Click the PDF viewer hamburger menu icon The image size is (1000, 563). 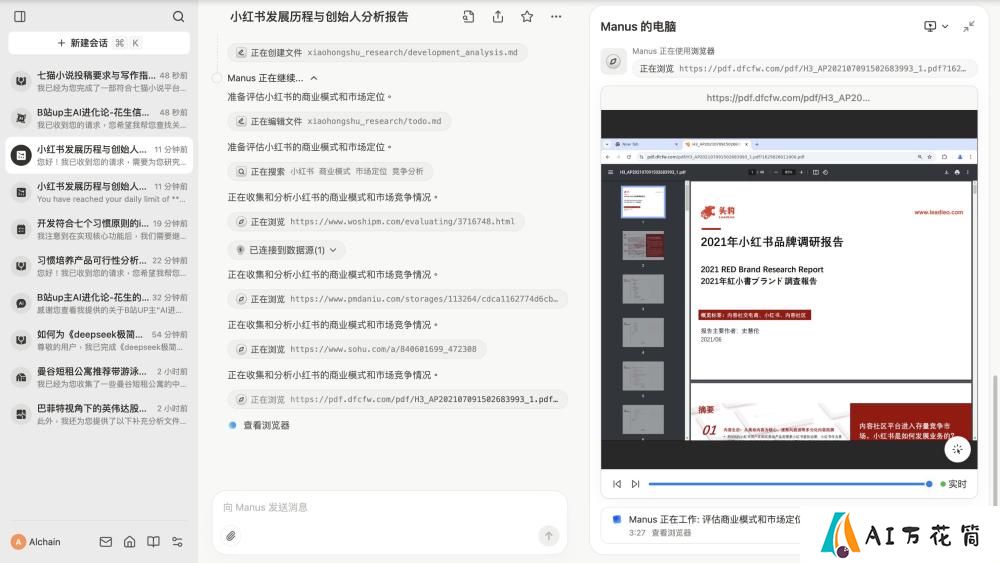(x=610, y=172)
